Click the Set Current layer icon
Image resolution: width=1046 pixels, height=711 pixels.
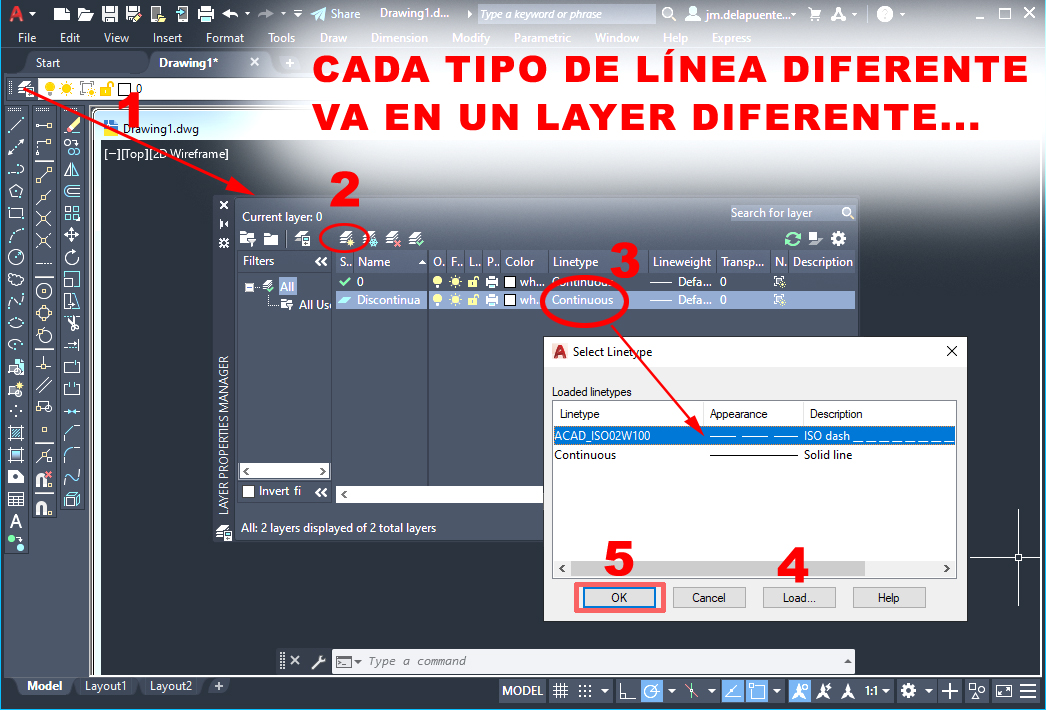tap(417, 239)
